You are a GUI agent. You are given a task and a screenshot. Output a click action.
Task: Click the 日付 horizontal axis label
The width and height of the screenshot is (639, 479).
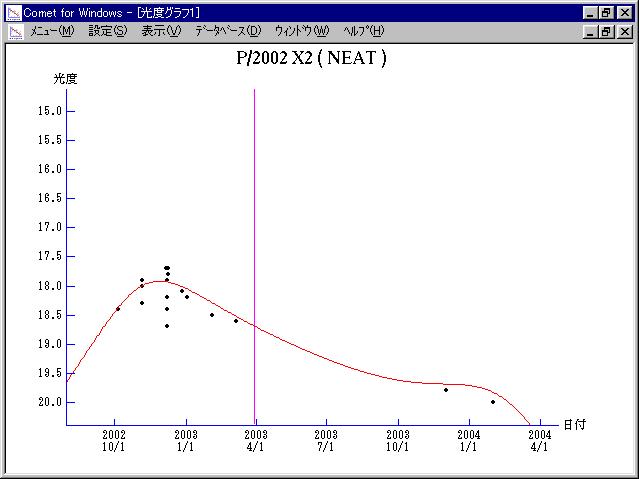(x=573, y=424)
